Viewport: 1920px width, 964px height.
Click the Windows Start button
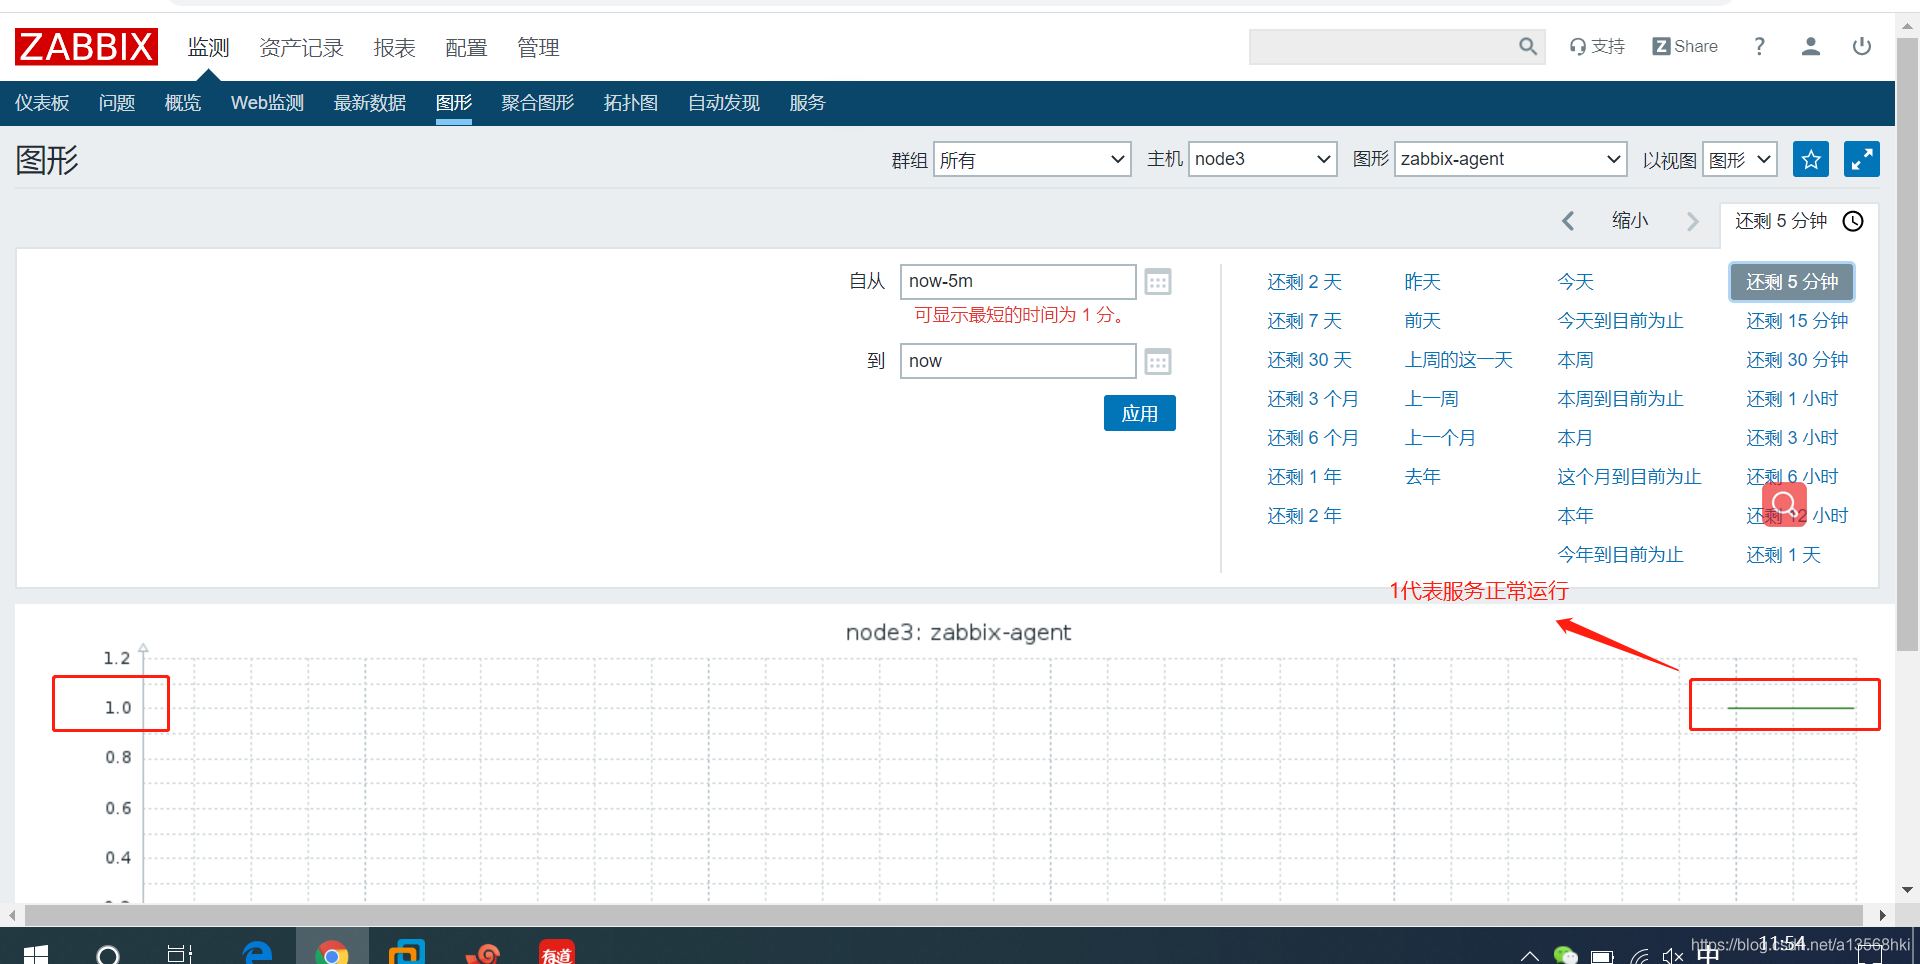[36, 954]
